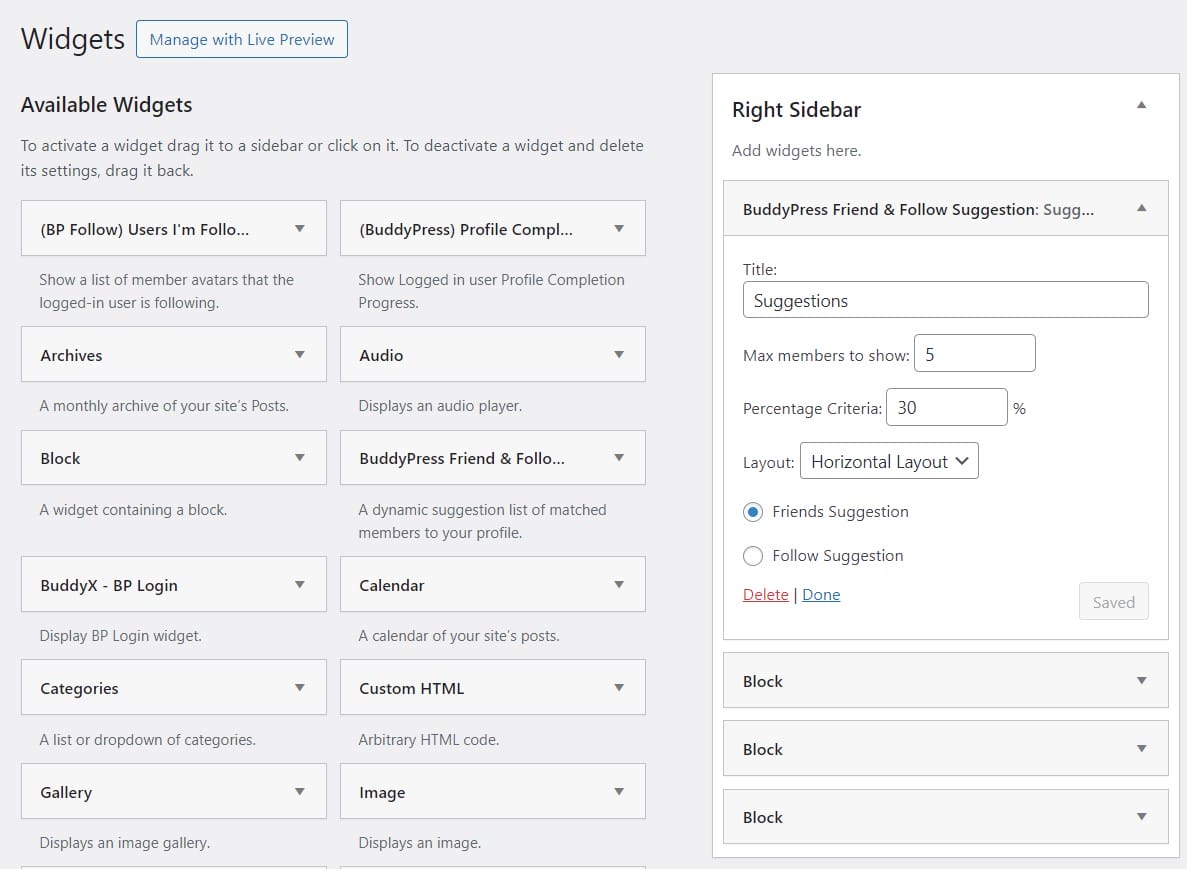Click the Title field containing Suggestions

[x=945, y=300]
